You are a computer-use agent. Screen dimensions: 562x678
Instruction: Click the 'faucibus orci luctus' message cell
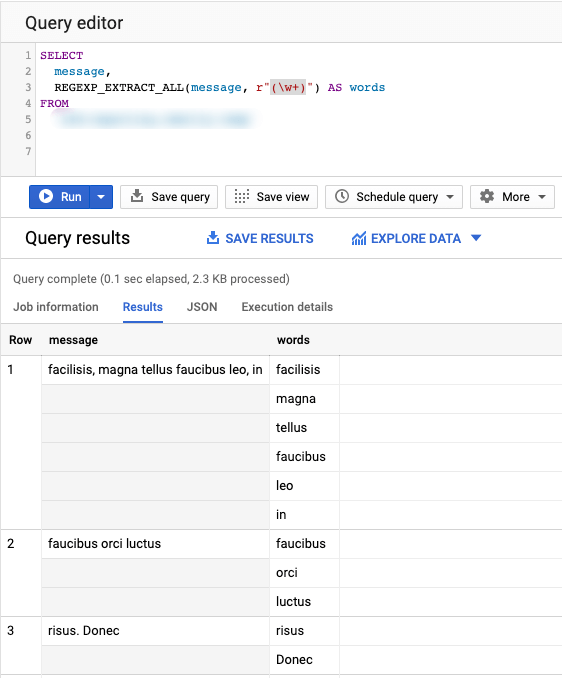(155, 544)
